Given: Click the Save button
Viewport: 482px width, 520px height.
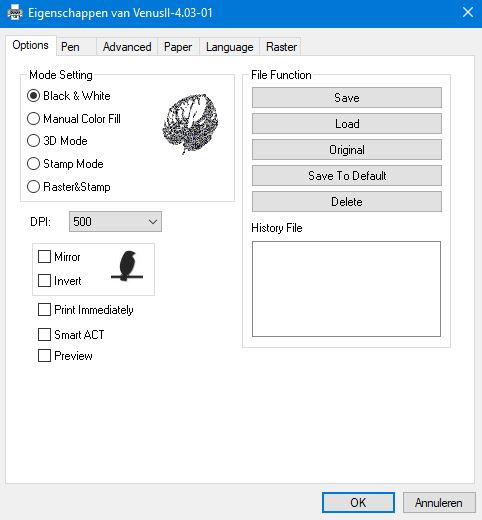Looking at the screenshot, I should click(347, 98).
